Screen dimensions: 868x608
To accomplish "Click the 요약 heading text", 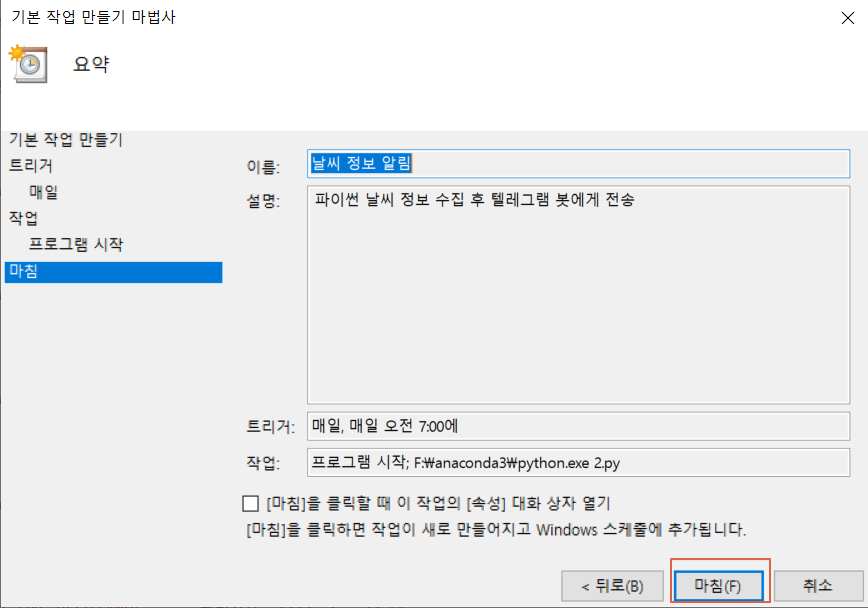I will 91,64.
